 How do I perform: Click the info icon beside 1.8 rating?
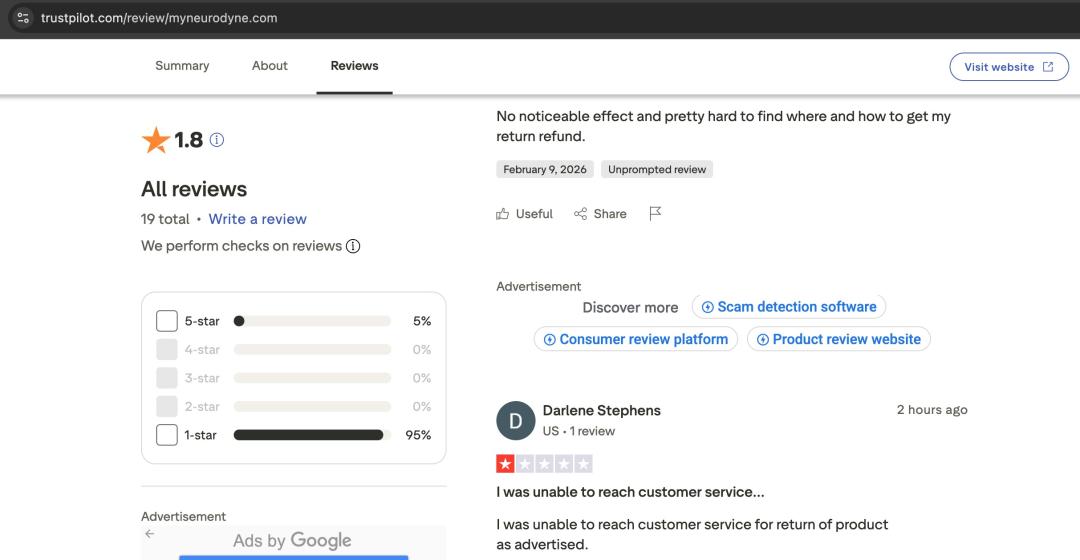coord(217,141)
